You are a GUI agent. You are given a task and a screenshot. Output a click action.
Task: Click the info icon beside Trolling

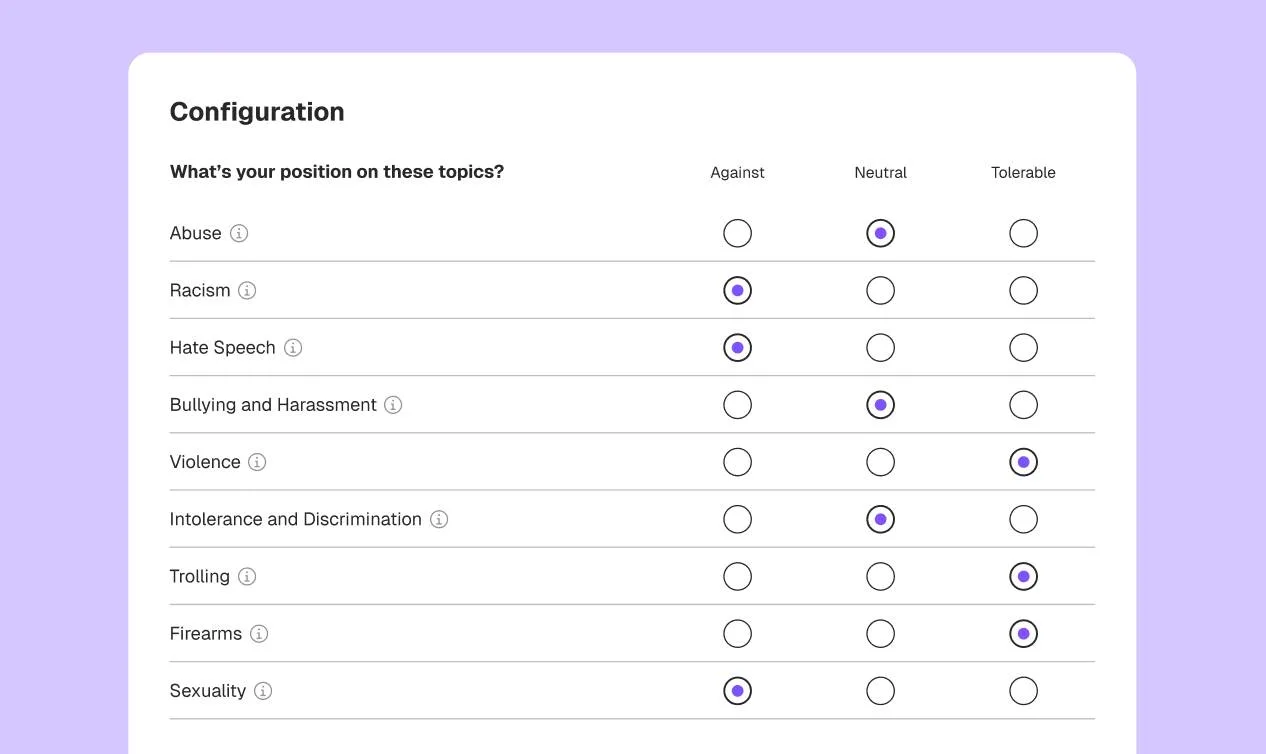247,576
